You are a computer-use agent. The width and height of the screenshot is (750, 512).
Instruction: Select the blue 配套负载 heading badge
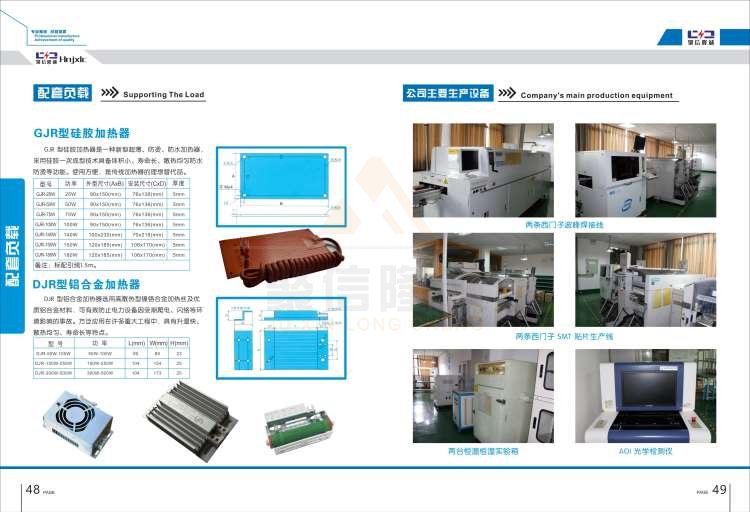(x=62, y=94)
